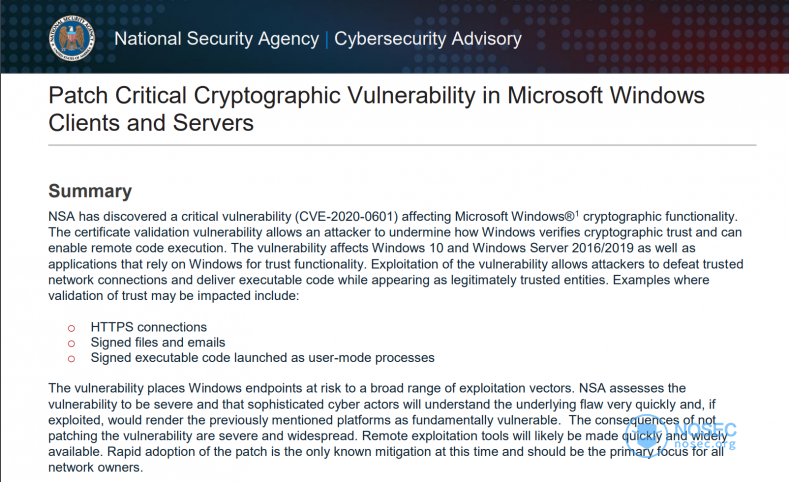Click bullet beside Signed files and emails
This screenshot has height=482, width=789.
71,344
